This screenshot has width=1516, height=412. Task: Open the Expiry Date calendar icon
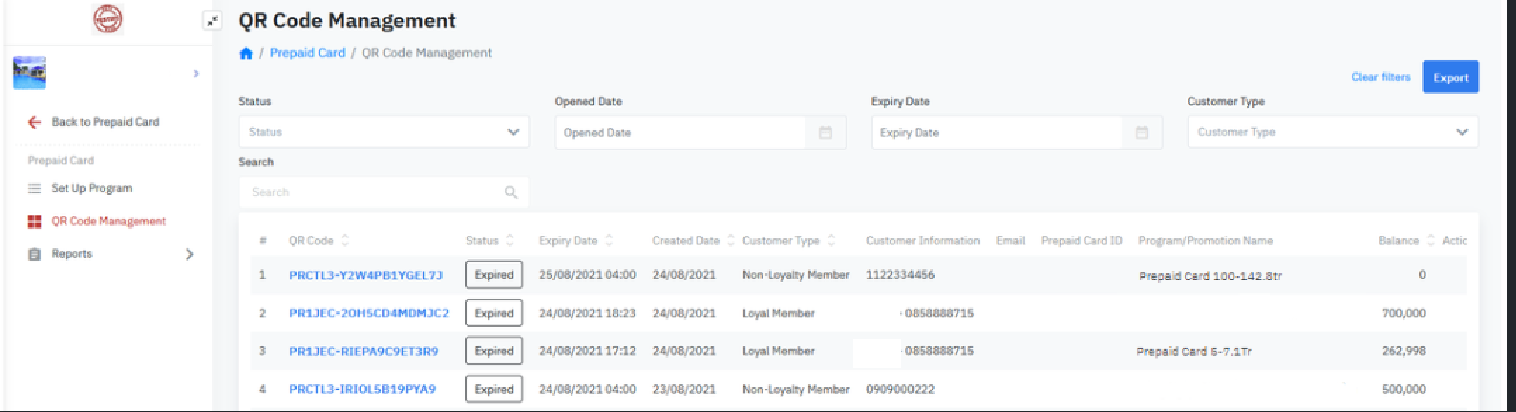tap(1141, 133)
